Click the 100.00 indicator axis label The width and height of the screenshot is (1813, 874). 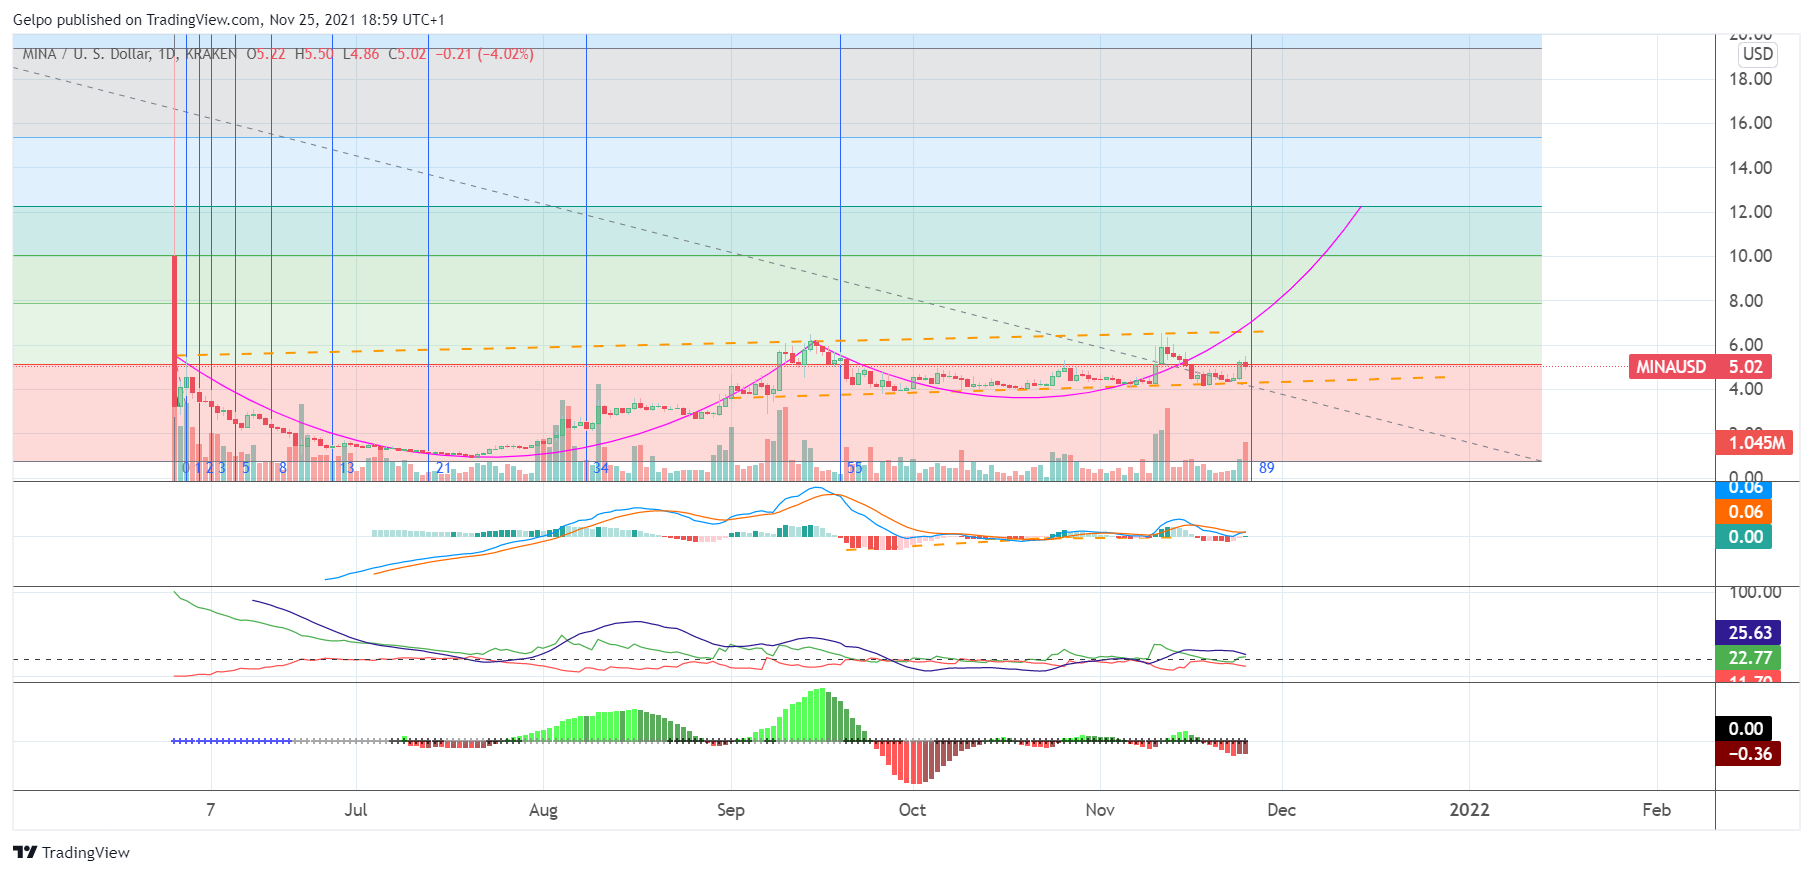1754,593
